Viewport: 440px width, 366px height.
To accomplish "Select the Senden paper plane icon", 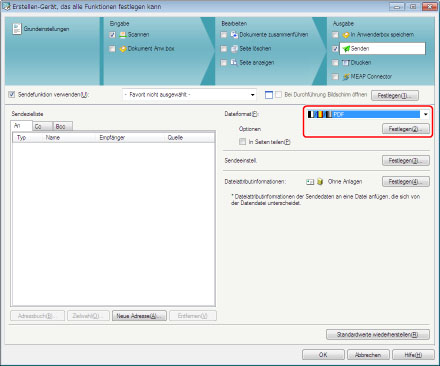I will [x=346, y=49].
